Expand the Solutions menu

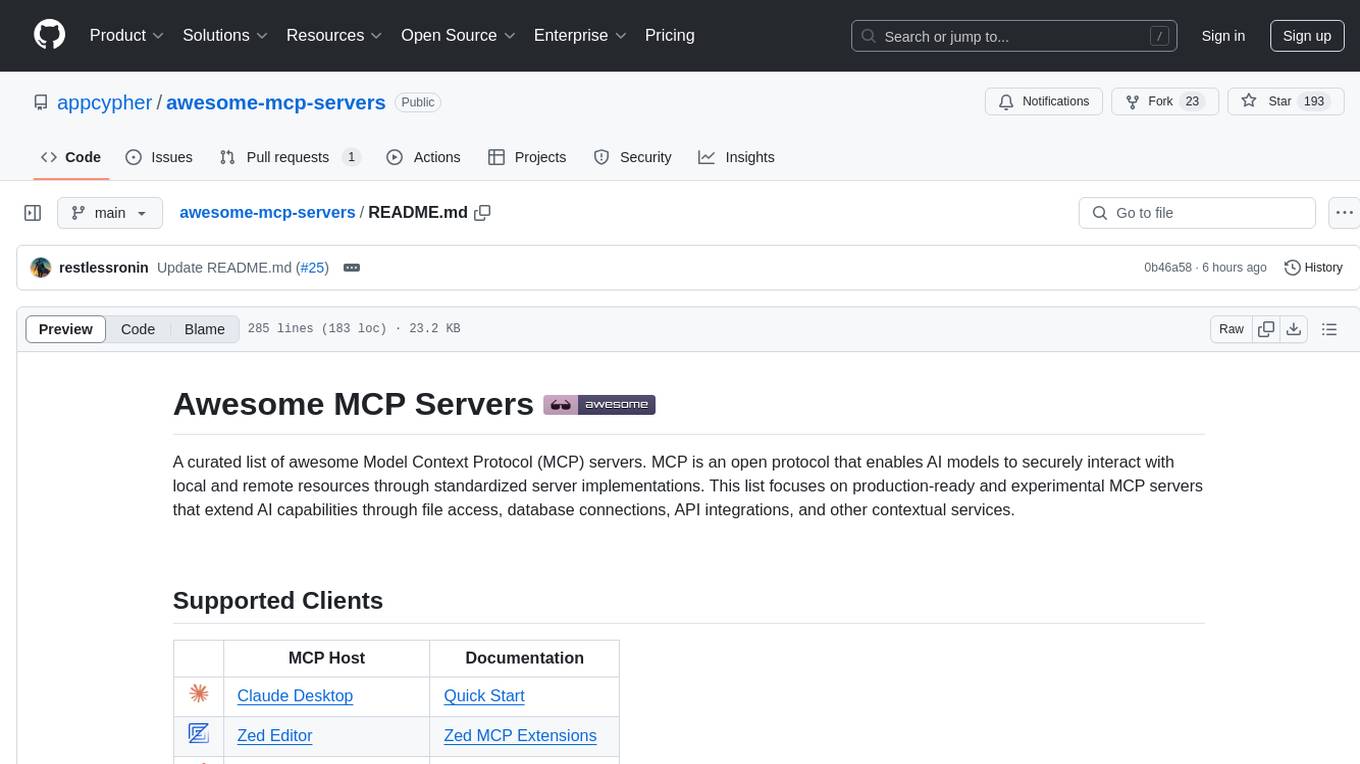point(225,35)
